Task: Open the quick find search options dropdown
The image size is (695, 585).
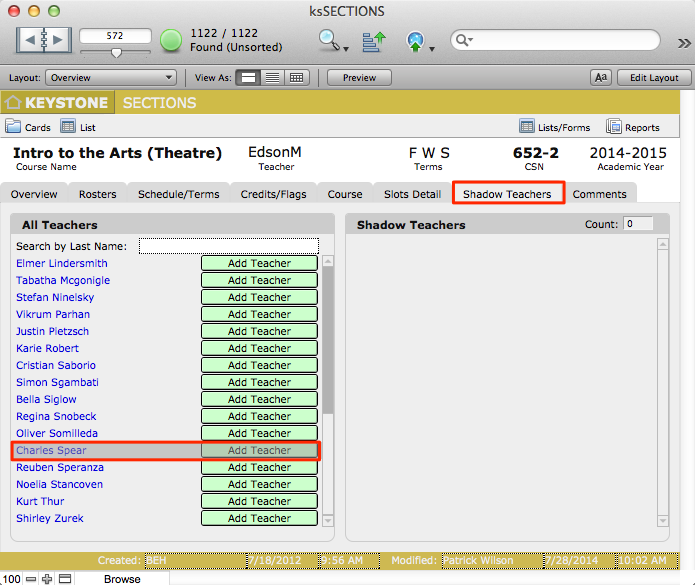Action: point(463,41)
